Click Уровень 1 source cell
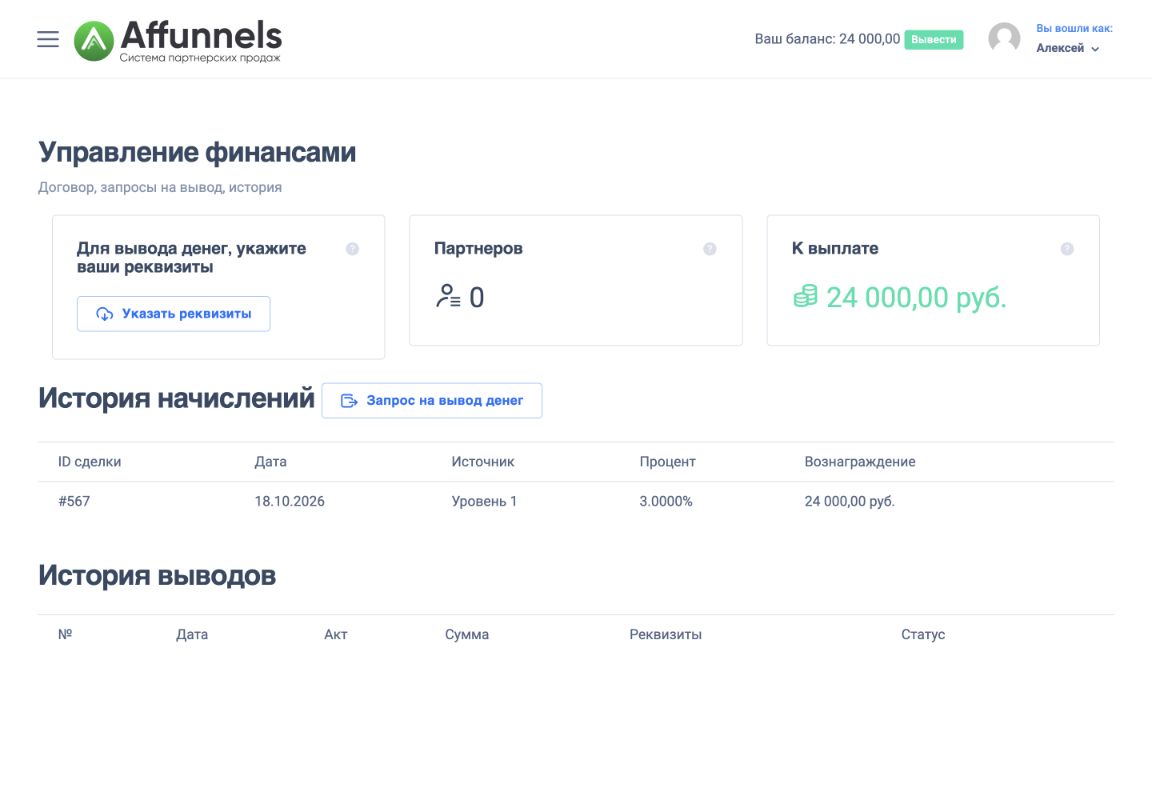 484,502
